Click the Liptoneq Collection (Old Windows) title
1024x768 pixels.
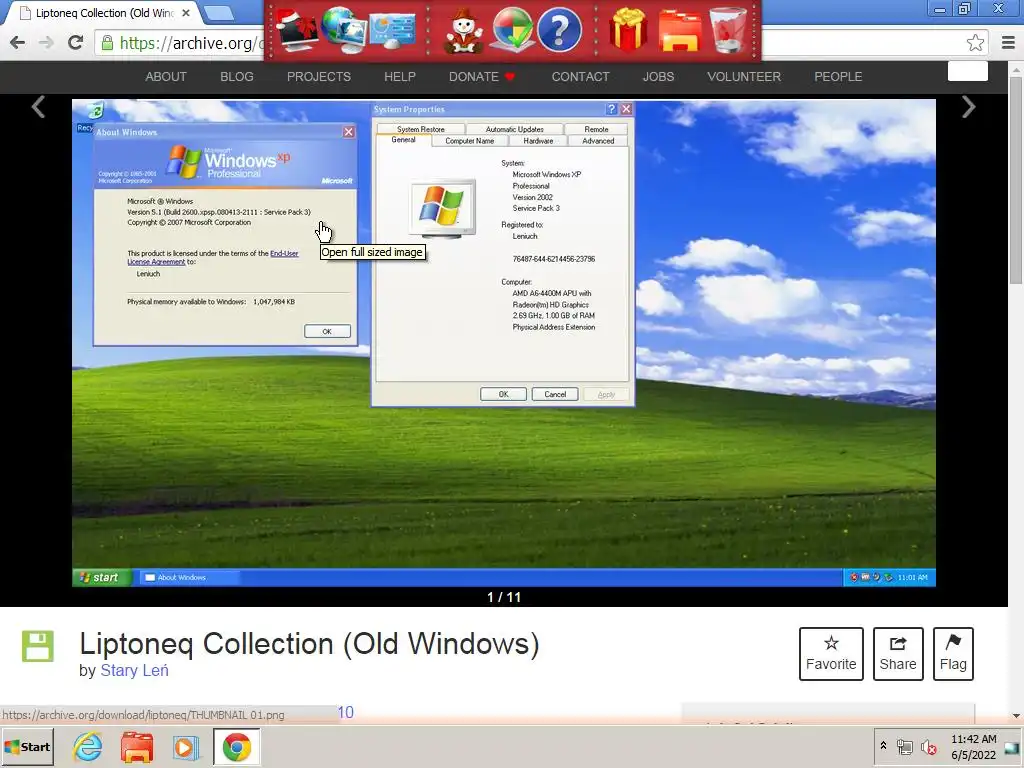(309, 643)
